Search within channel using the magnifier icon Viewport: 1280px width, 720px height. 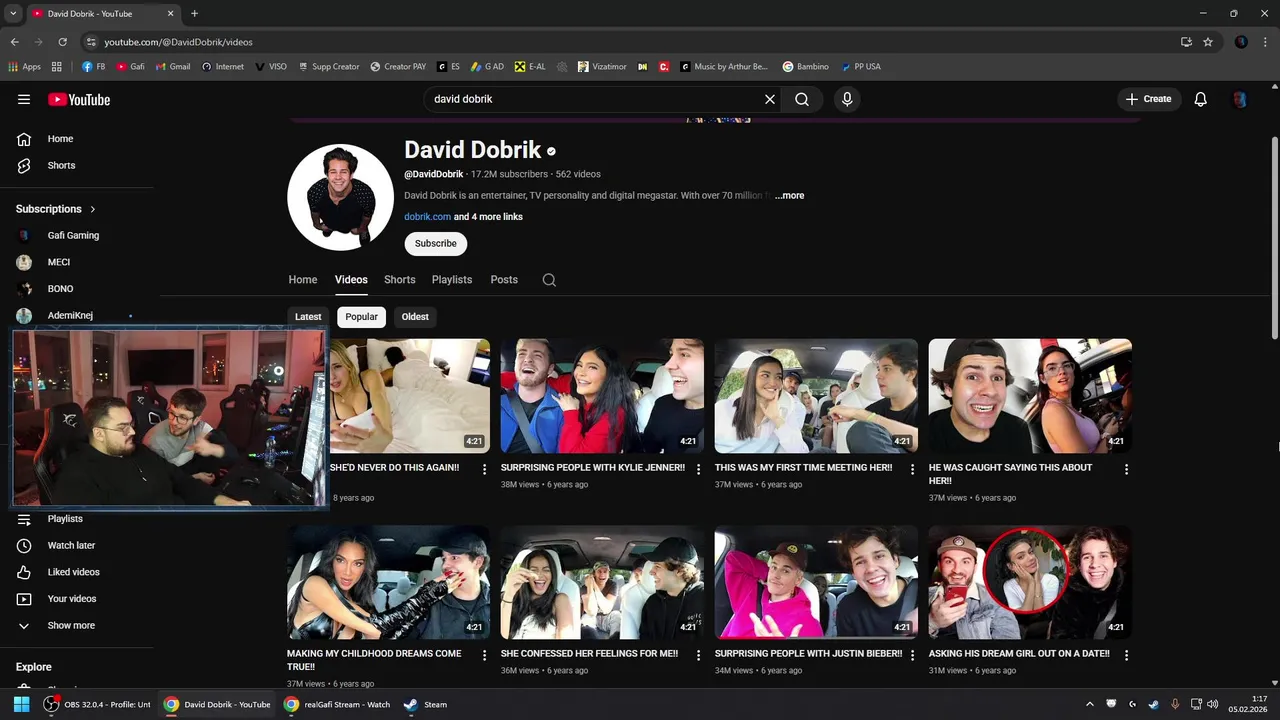(549, 280)
